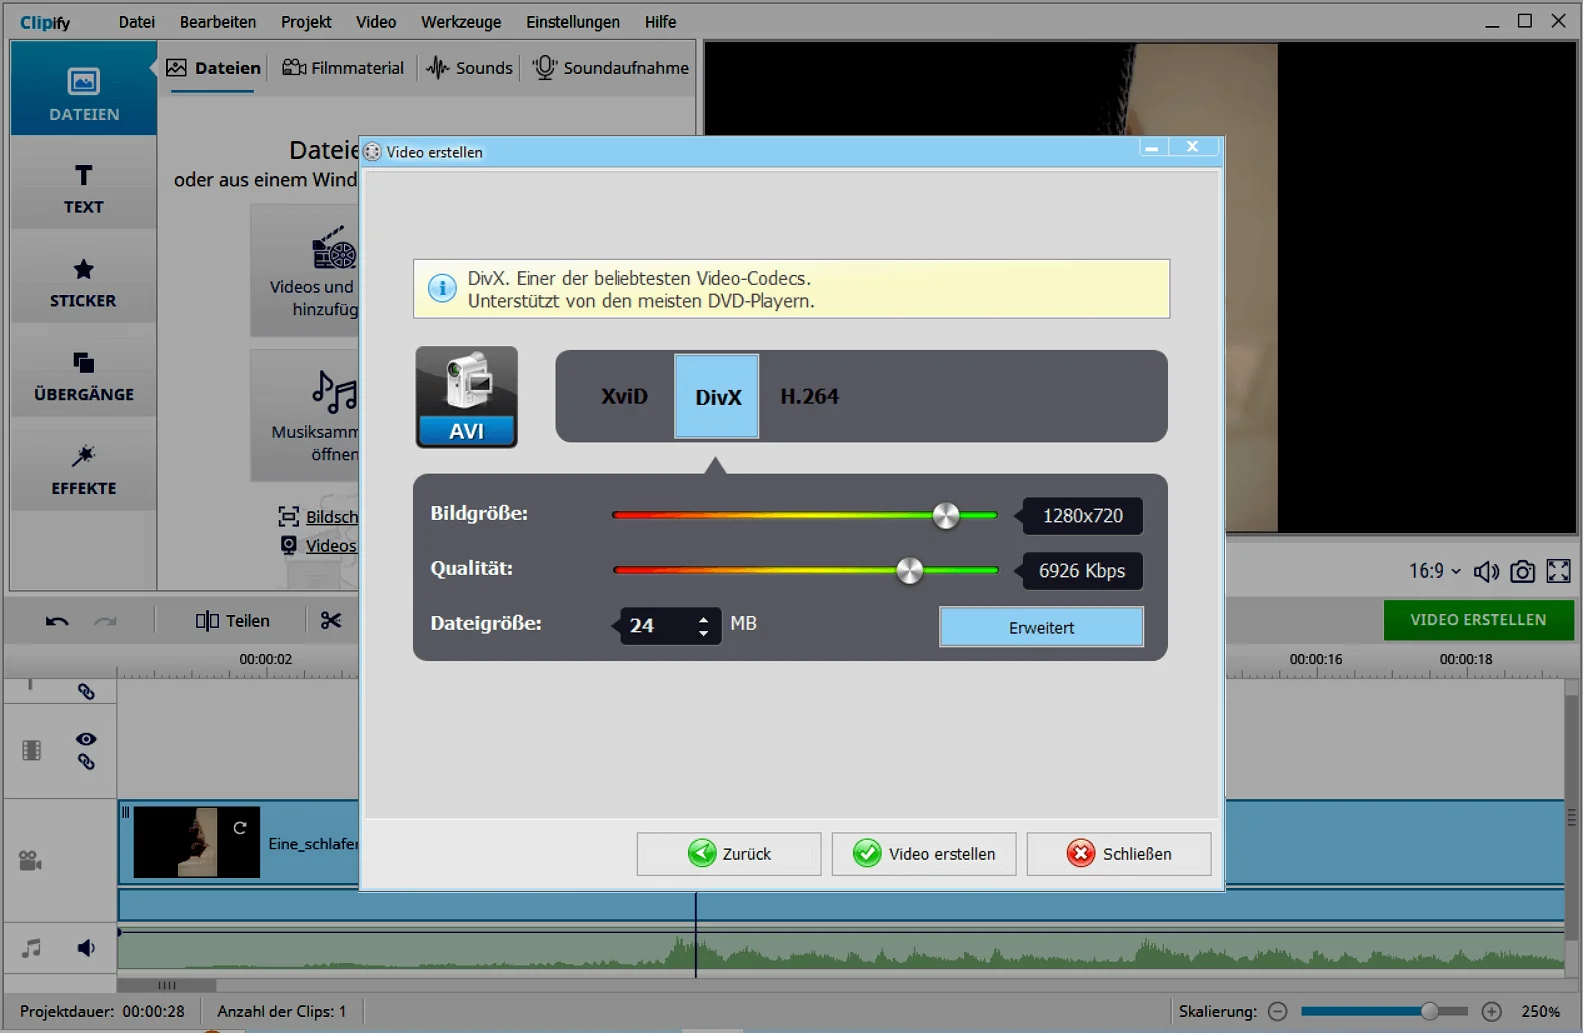This screenshot has height=1033, width=1583.
Task: Click the zoom-in plus scaling icon
Action: [x=1492, y=1011]
